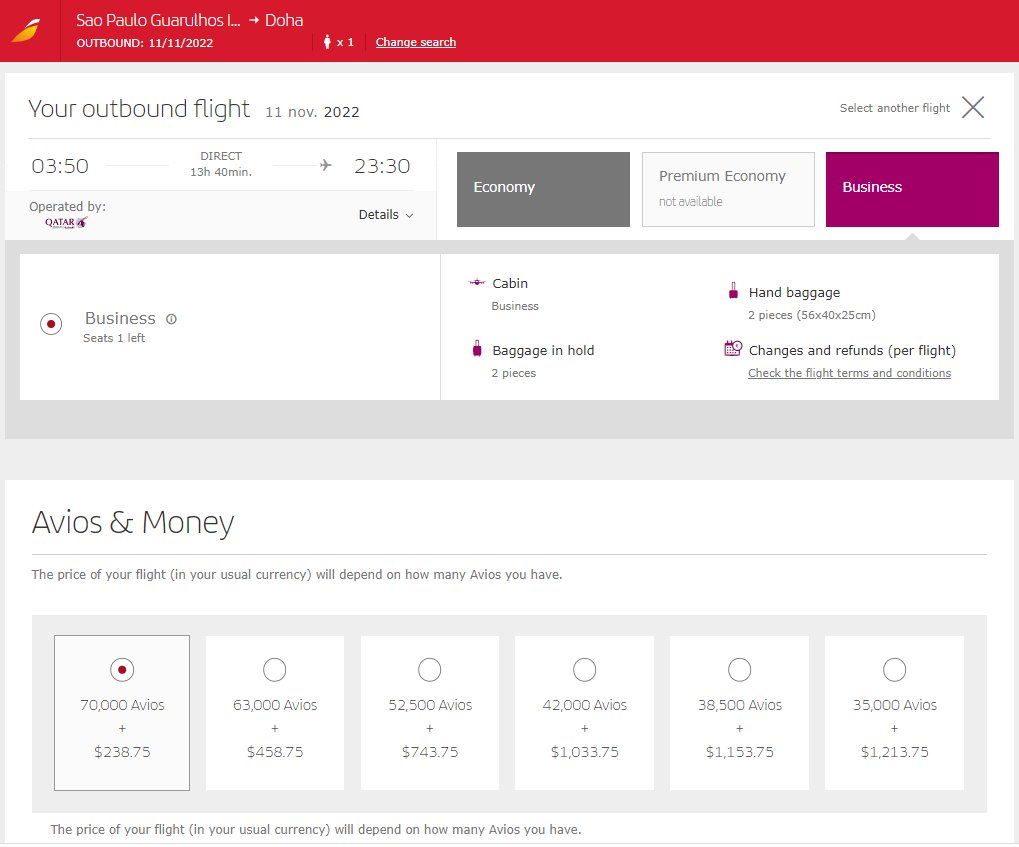
Task: Click the $238.75 price text
Action: (122, 752)
